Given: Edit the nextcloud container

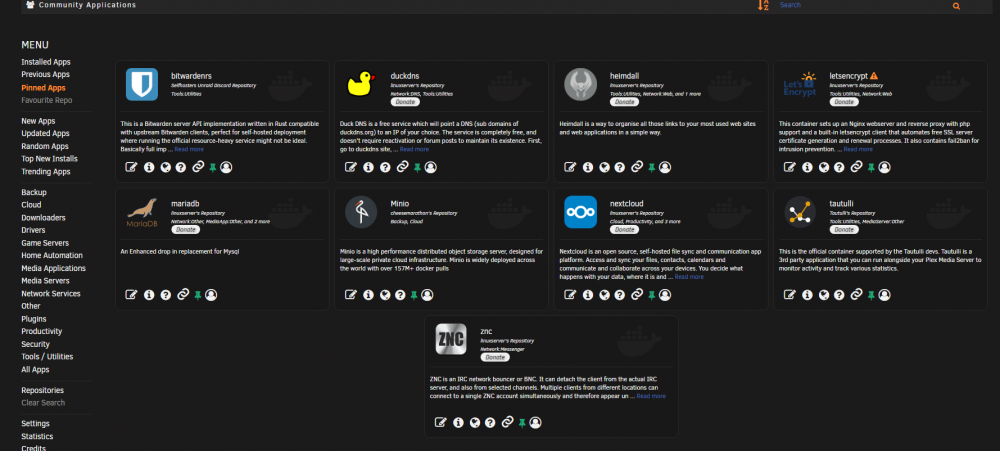Looking at the screenshot, I should tap(570, 295).
